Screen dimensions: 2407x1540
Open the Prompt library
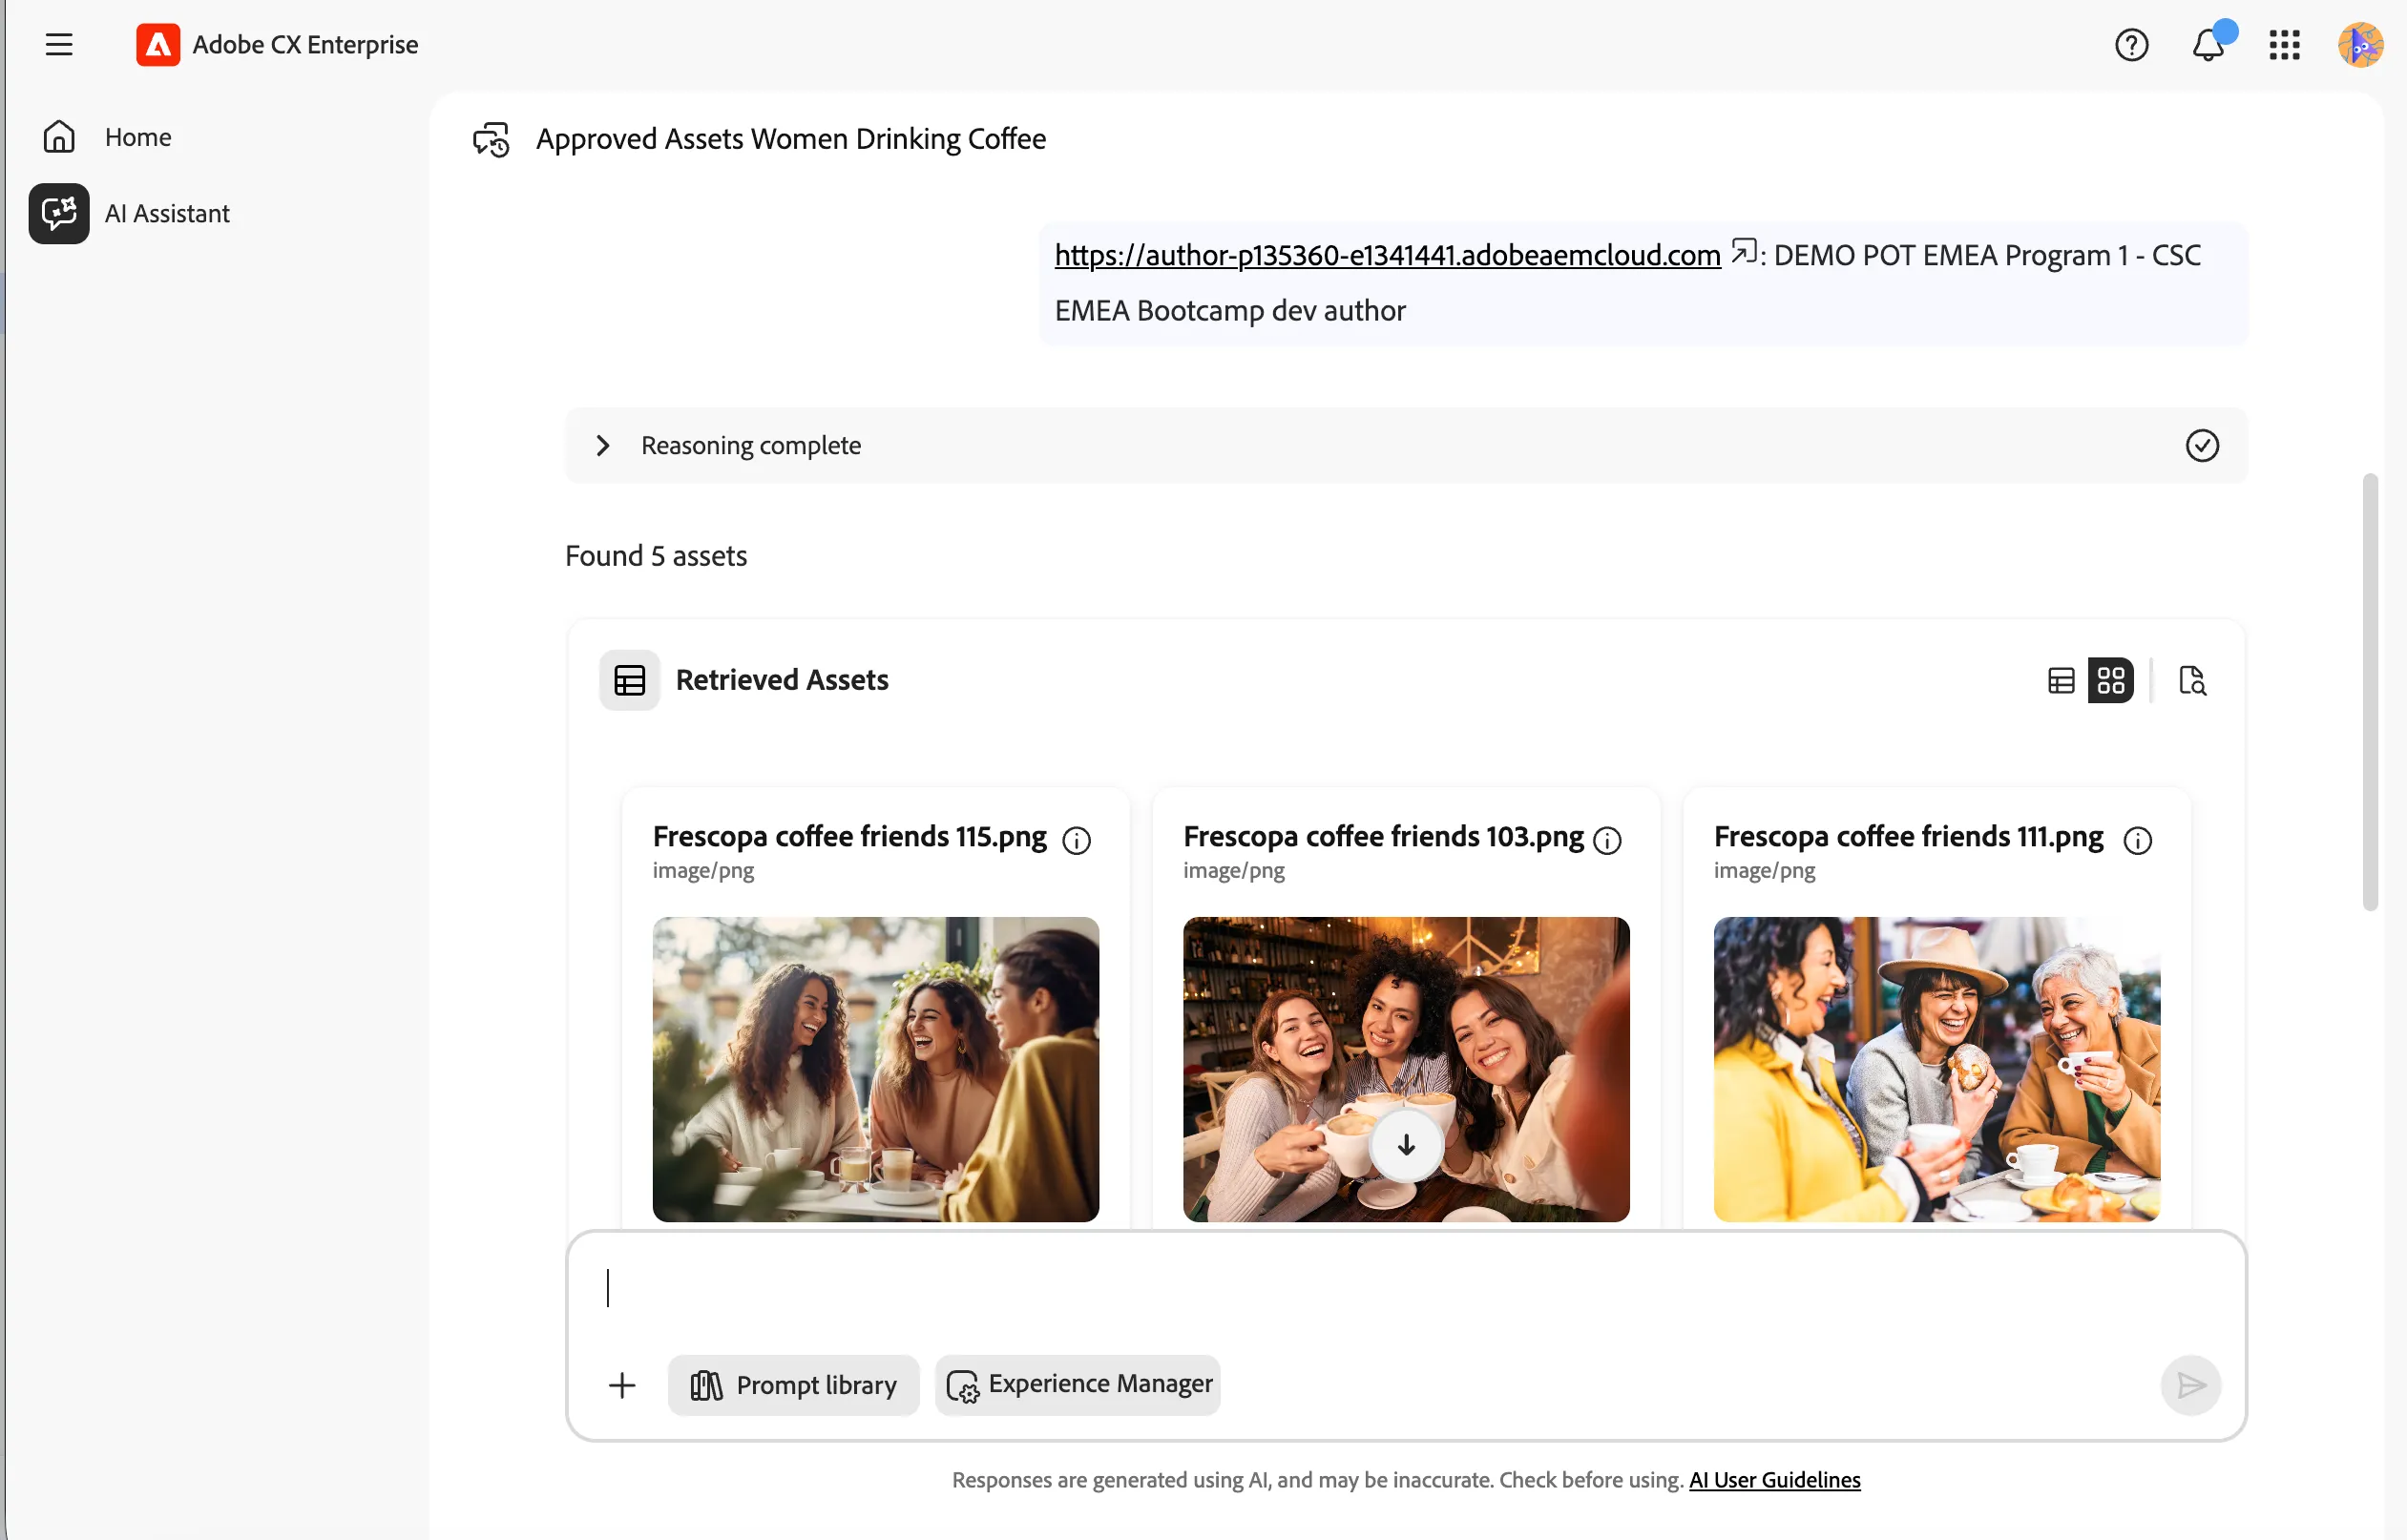click(793, 1385)
